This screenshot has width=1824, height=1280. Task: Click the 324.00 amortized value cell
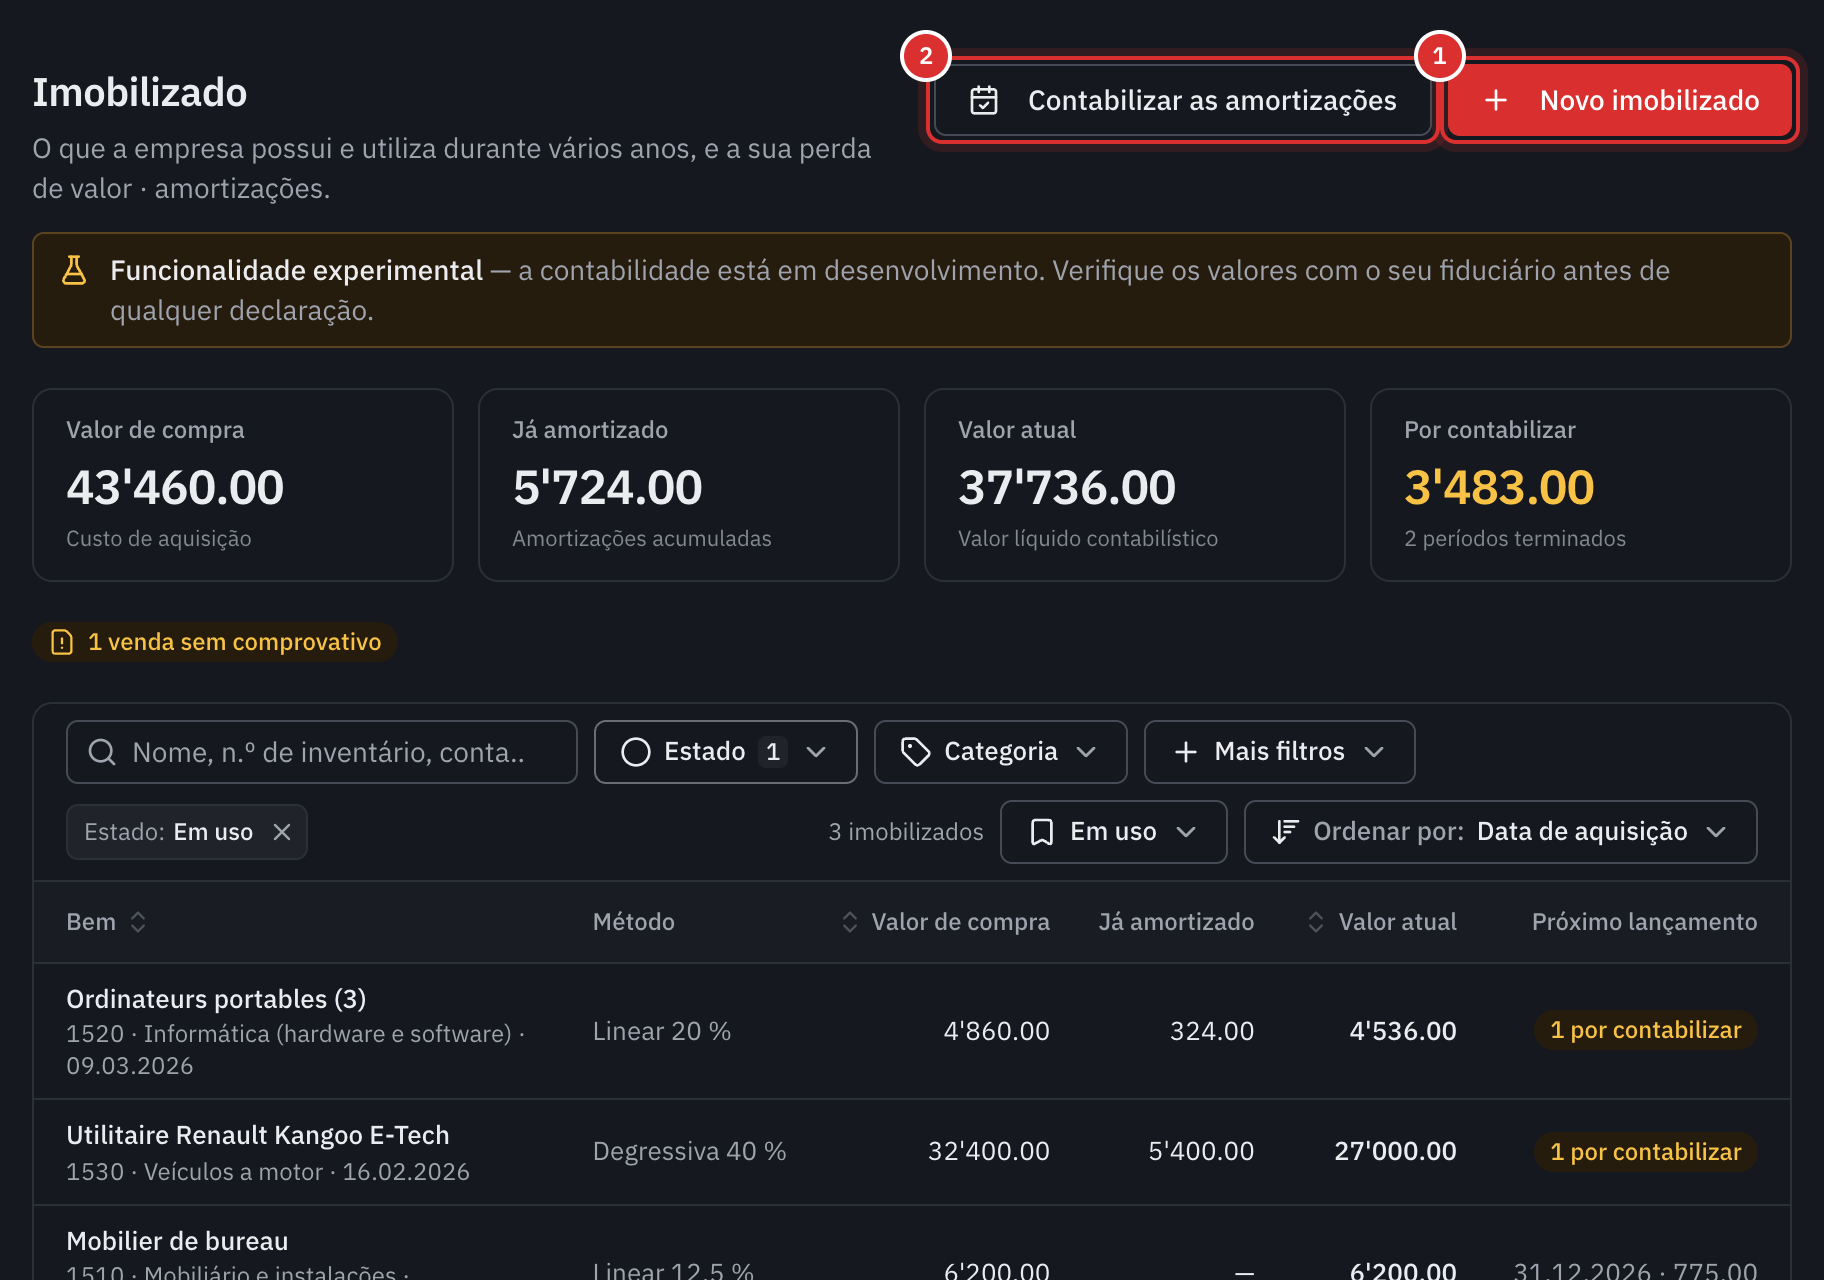[x=1212, y=1031]
